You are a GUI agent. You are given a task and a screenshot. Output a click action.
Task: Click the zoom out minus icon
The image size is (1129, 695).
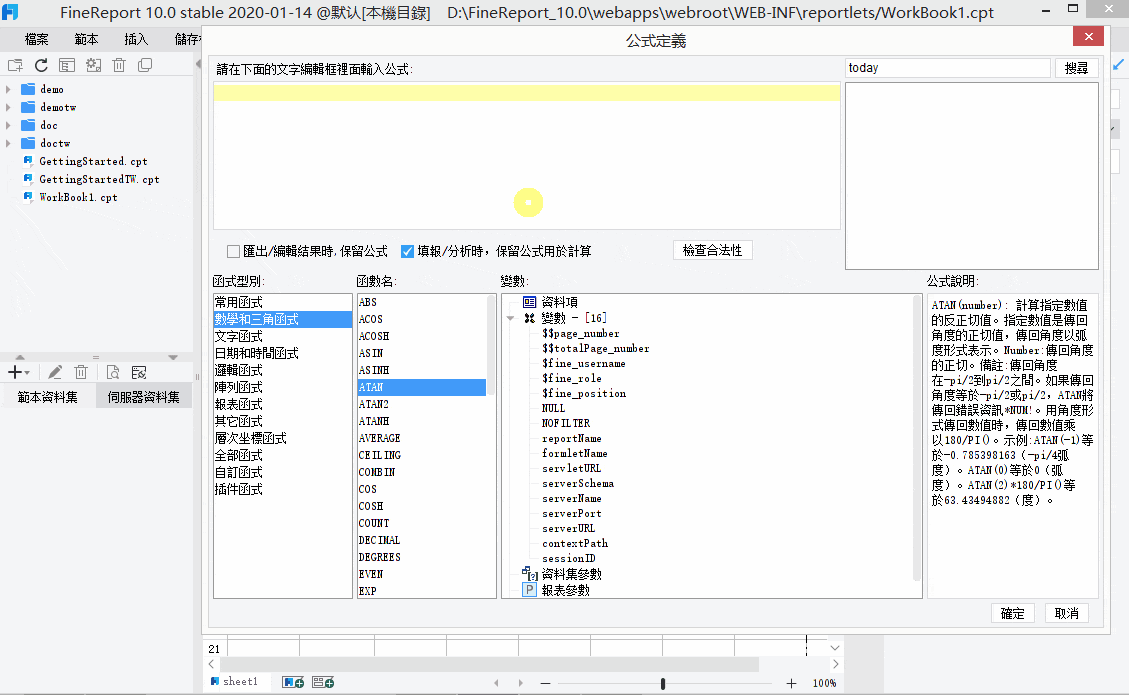[545, 683]
